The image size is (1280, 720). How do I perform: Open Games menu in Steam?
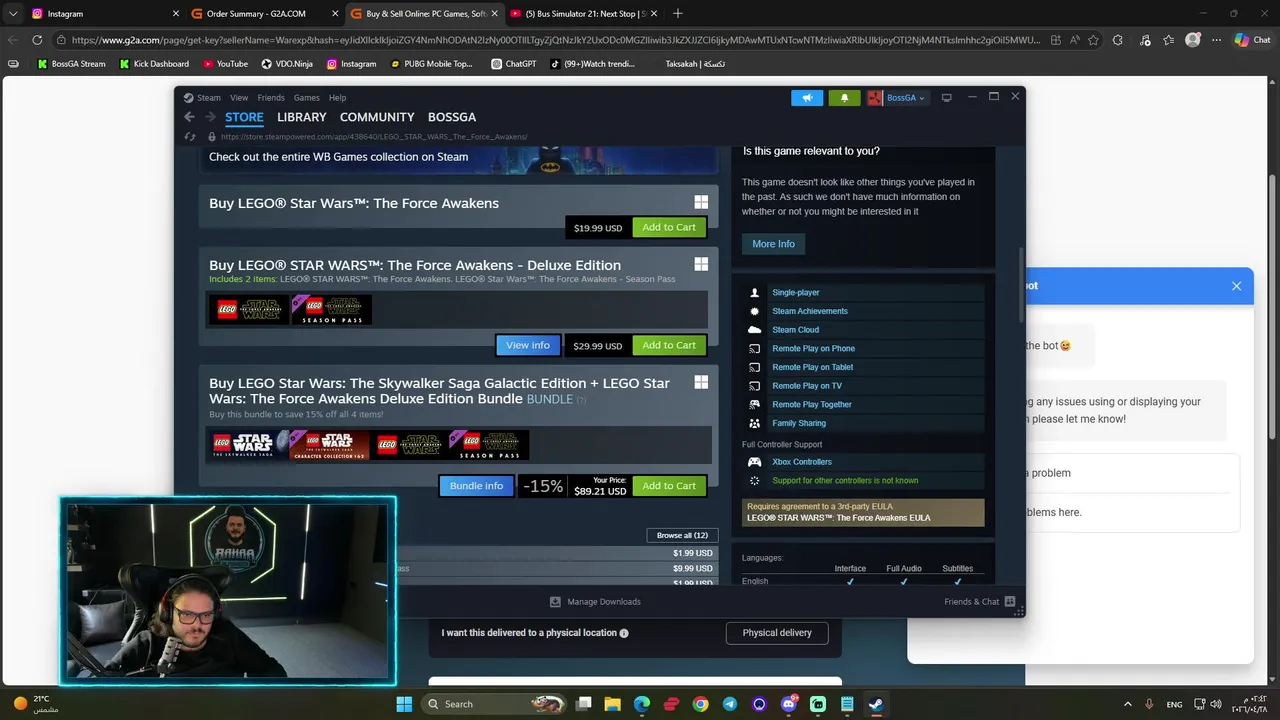[x=307, y=97]
